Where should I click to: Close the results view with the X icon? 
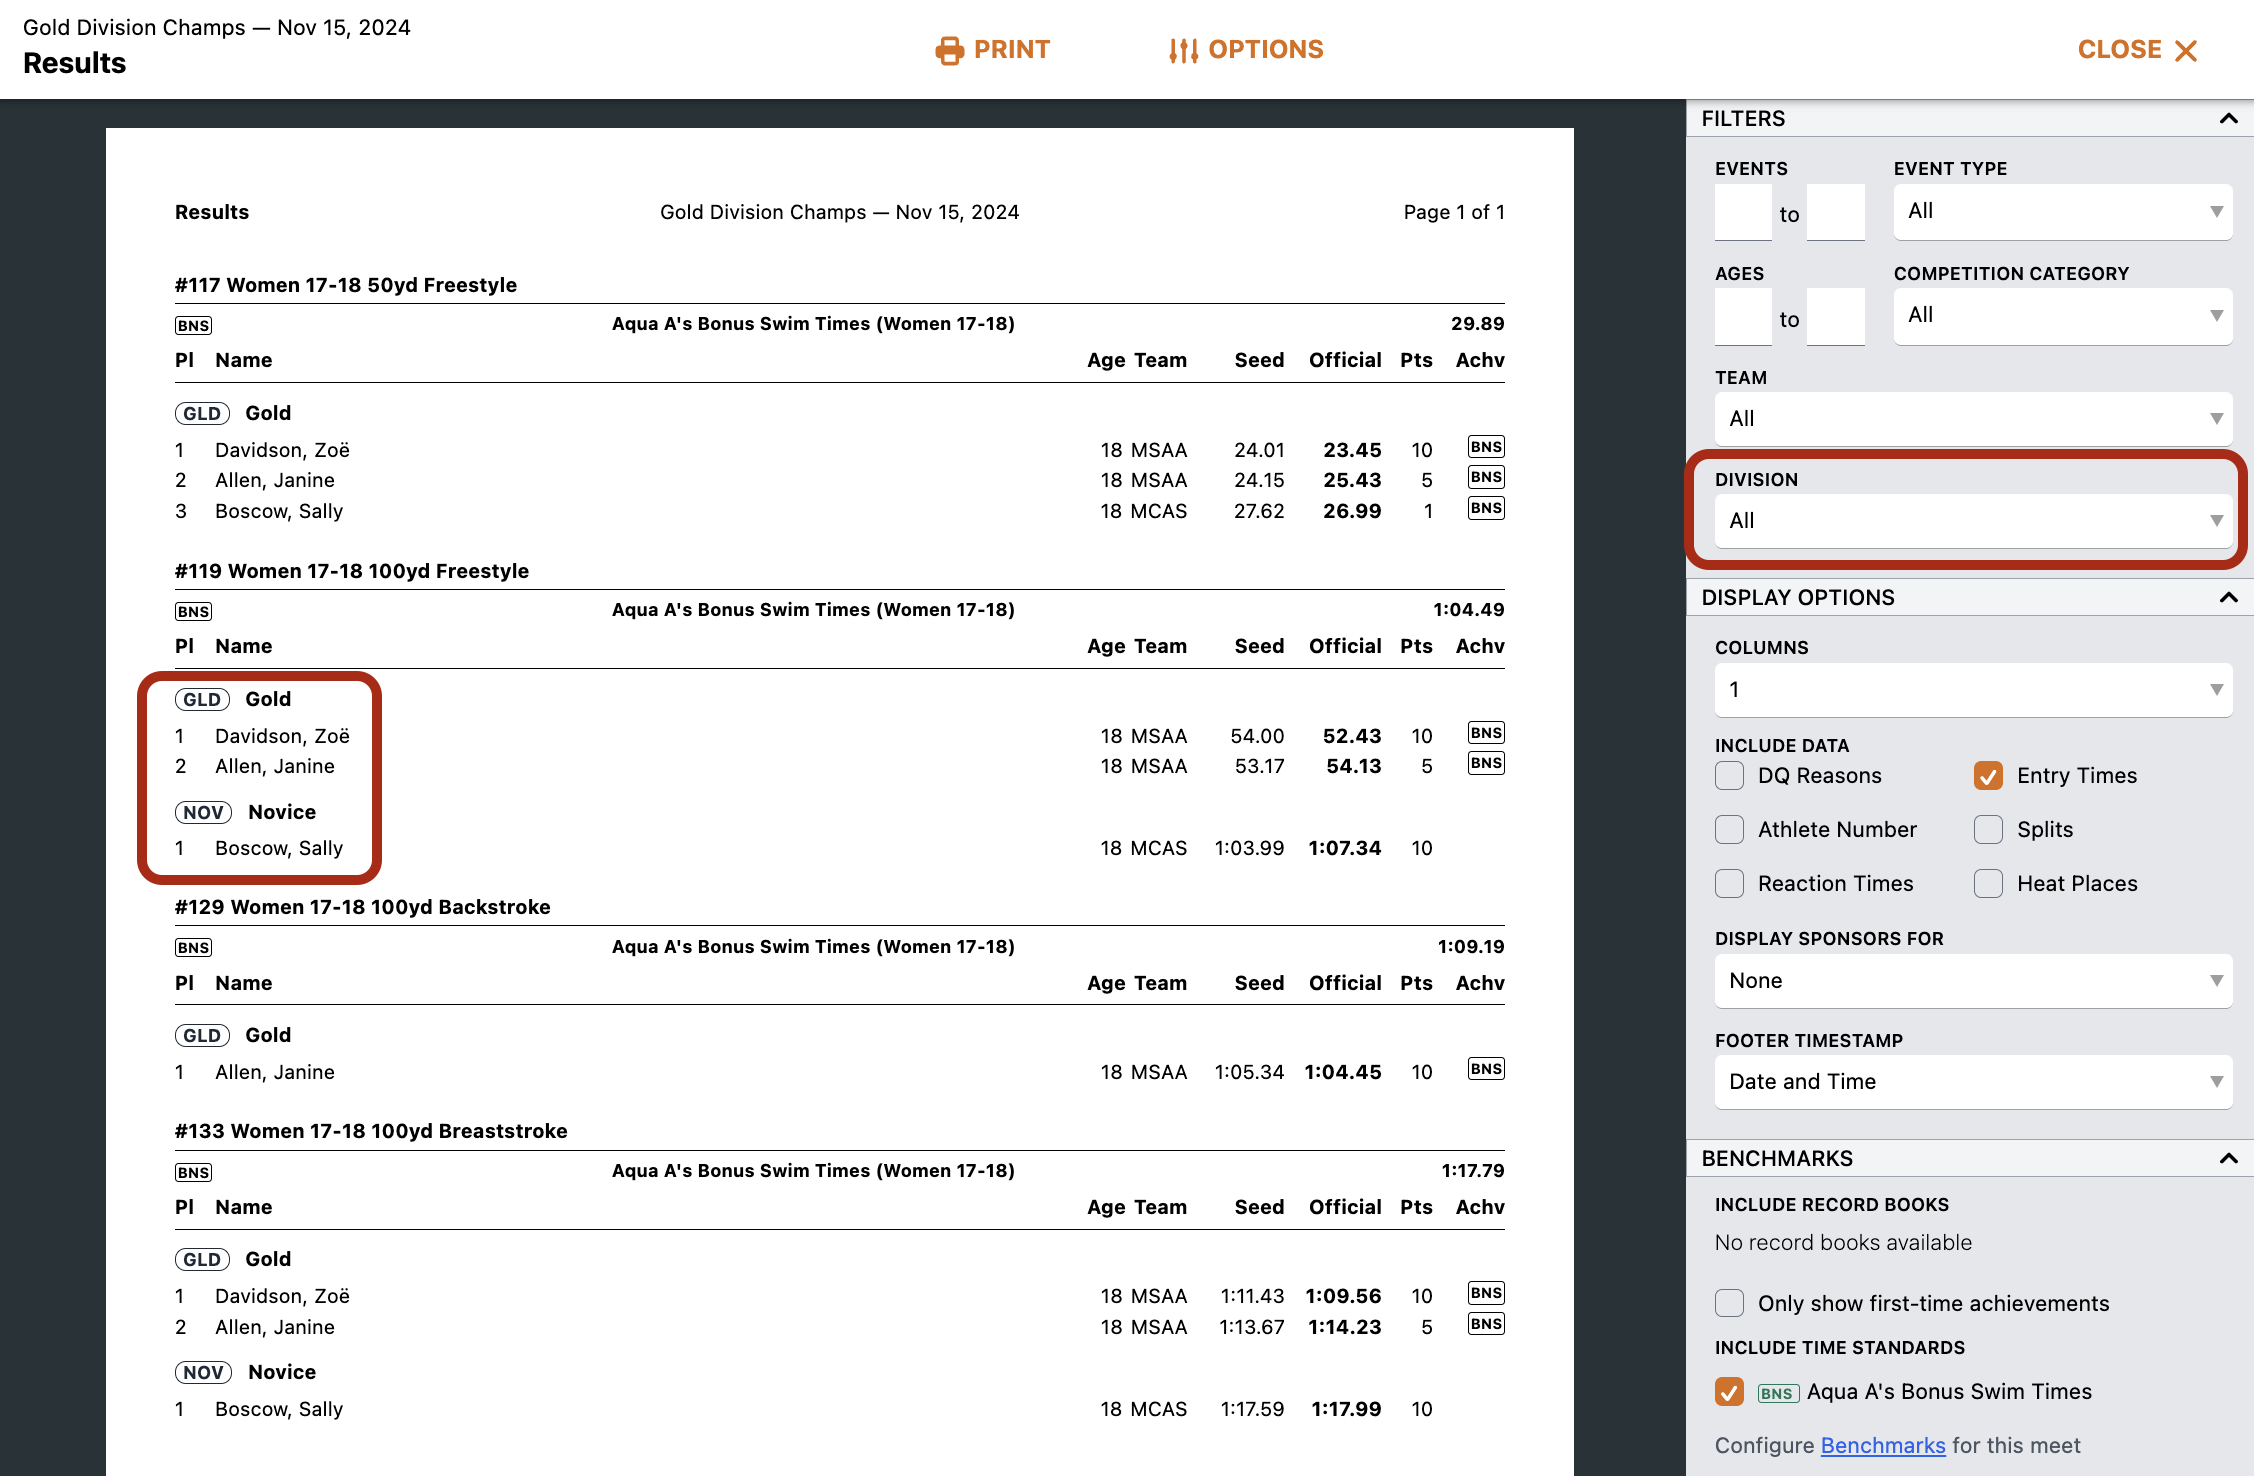pos(2186,50)
